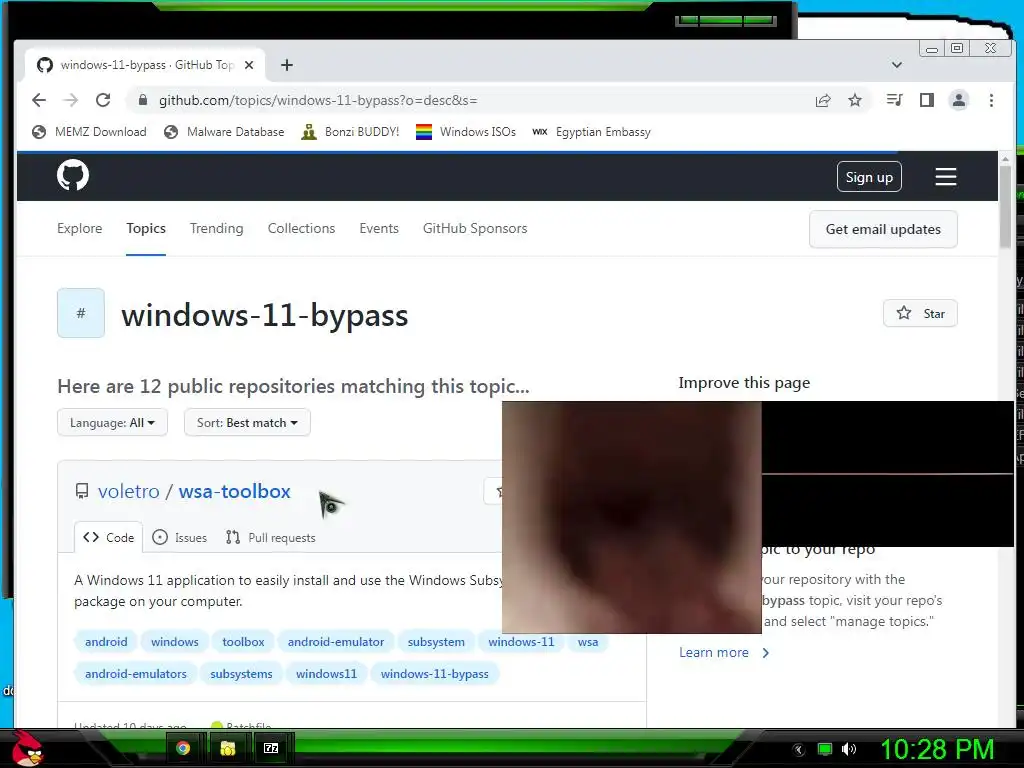Click the android-emulator topic tag
Viewport: 1024px width, 768px height.
pos(336,642)
